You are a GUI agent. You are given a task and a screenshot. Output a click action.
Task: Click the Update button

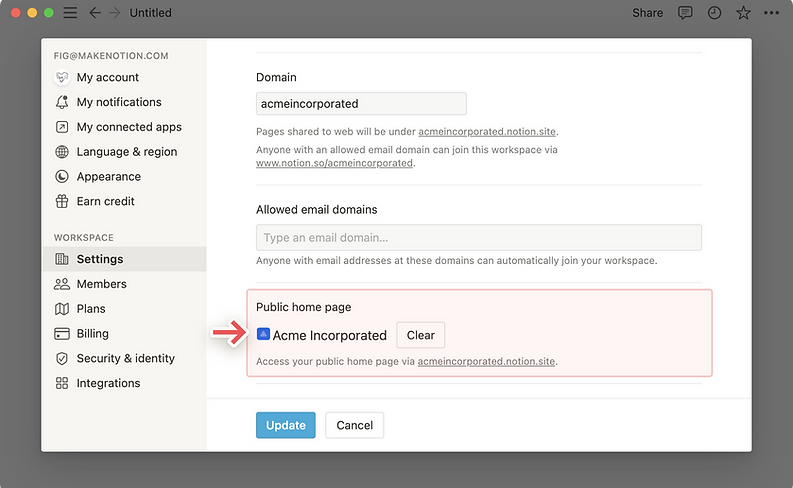pyautogui.click(x=286, y=425)
